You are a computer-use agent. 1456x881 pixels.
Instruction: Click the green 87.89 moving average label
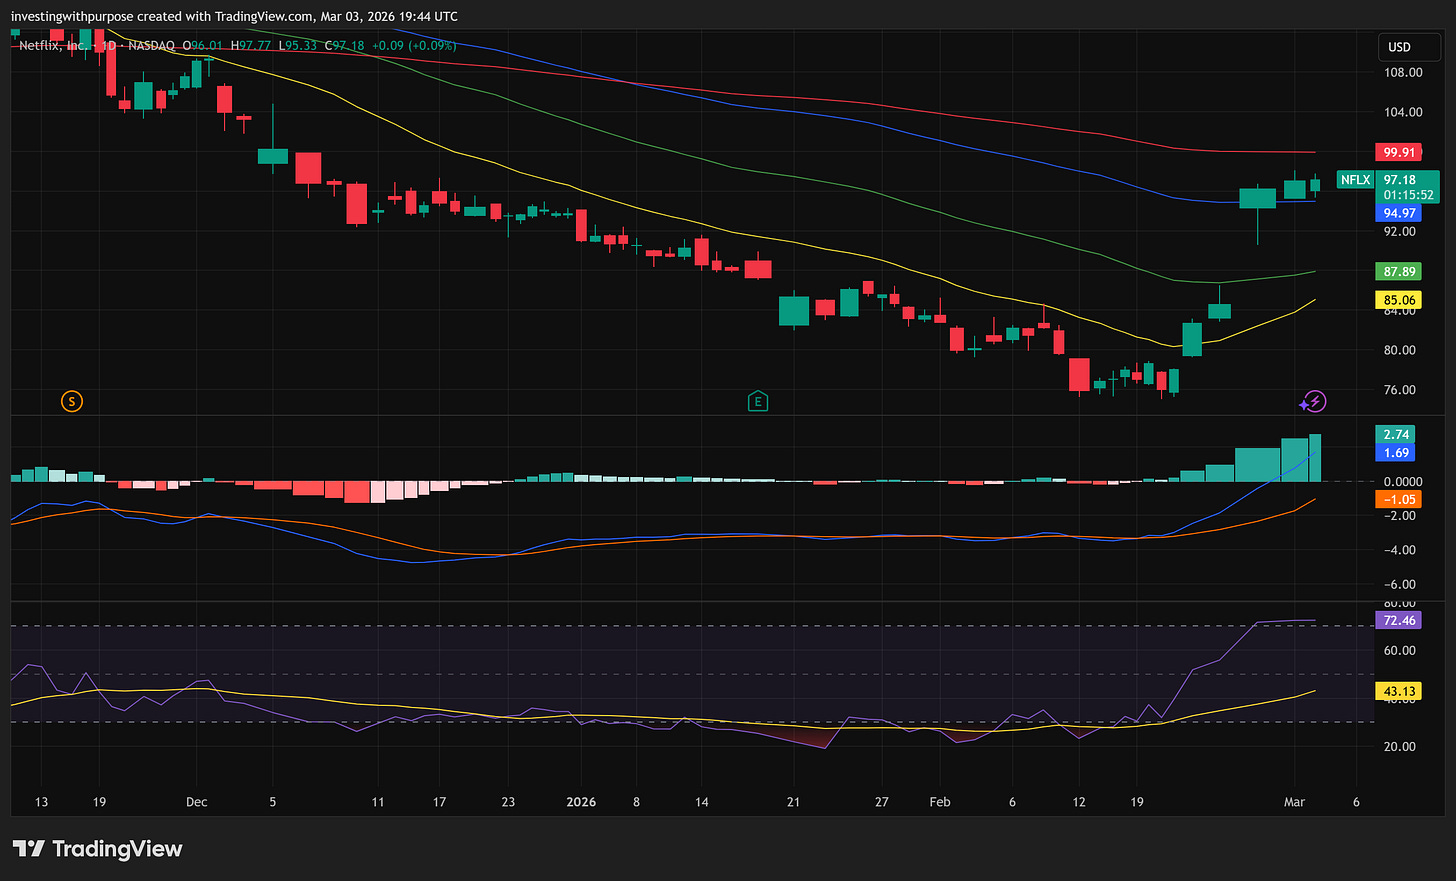[x=1399, y=272]
